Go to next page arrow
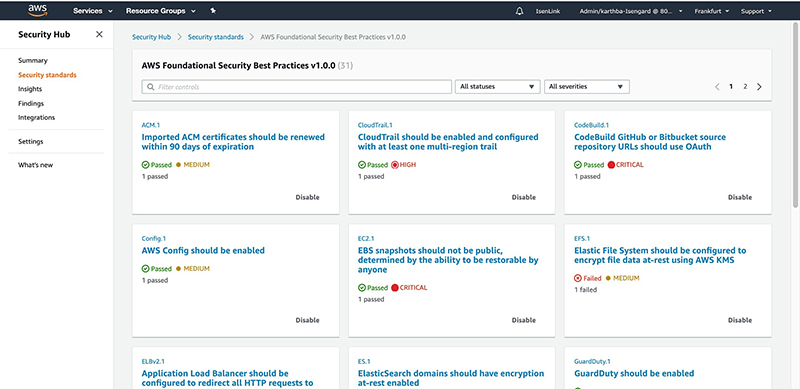Screen dimensions: 800x389 pyautogui.click(x=759, y=87)
